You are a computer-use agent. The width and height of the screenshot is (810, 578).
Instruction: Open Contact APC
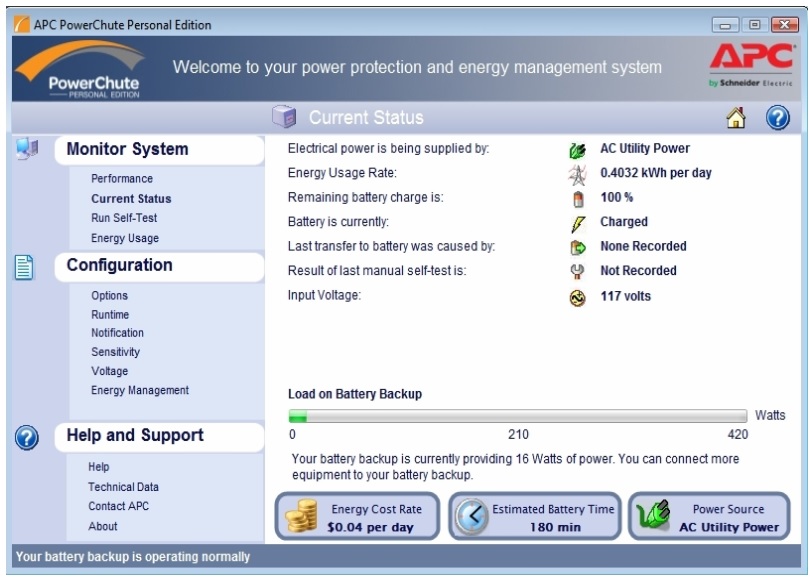[118, 506]
